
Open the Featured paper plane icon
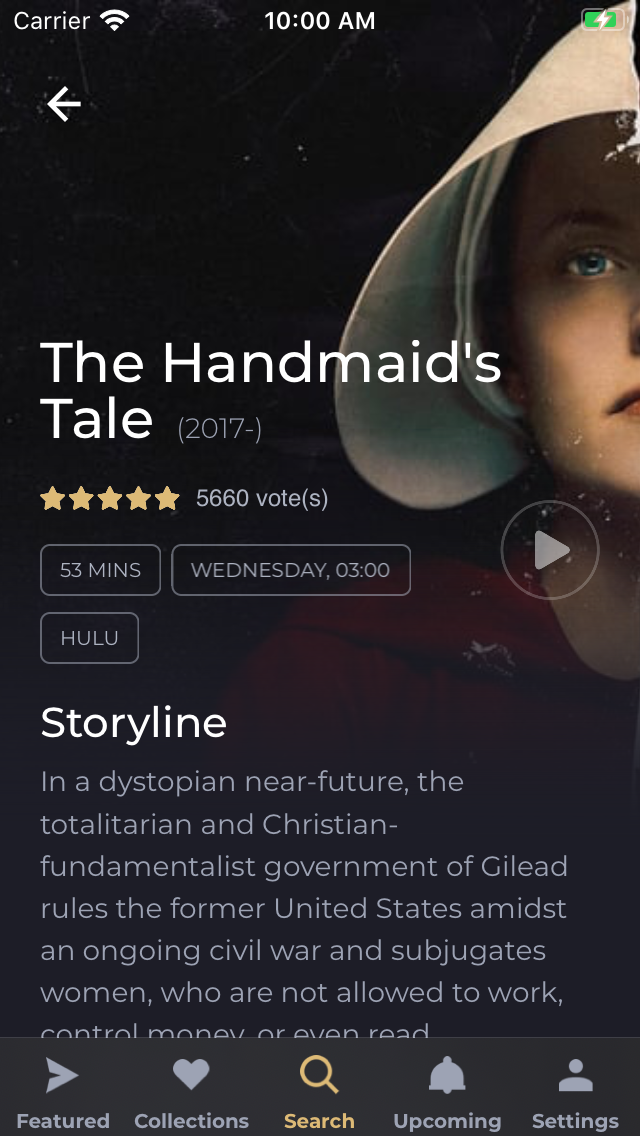(x=62, y=1075)
